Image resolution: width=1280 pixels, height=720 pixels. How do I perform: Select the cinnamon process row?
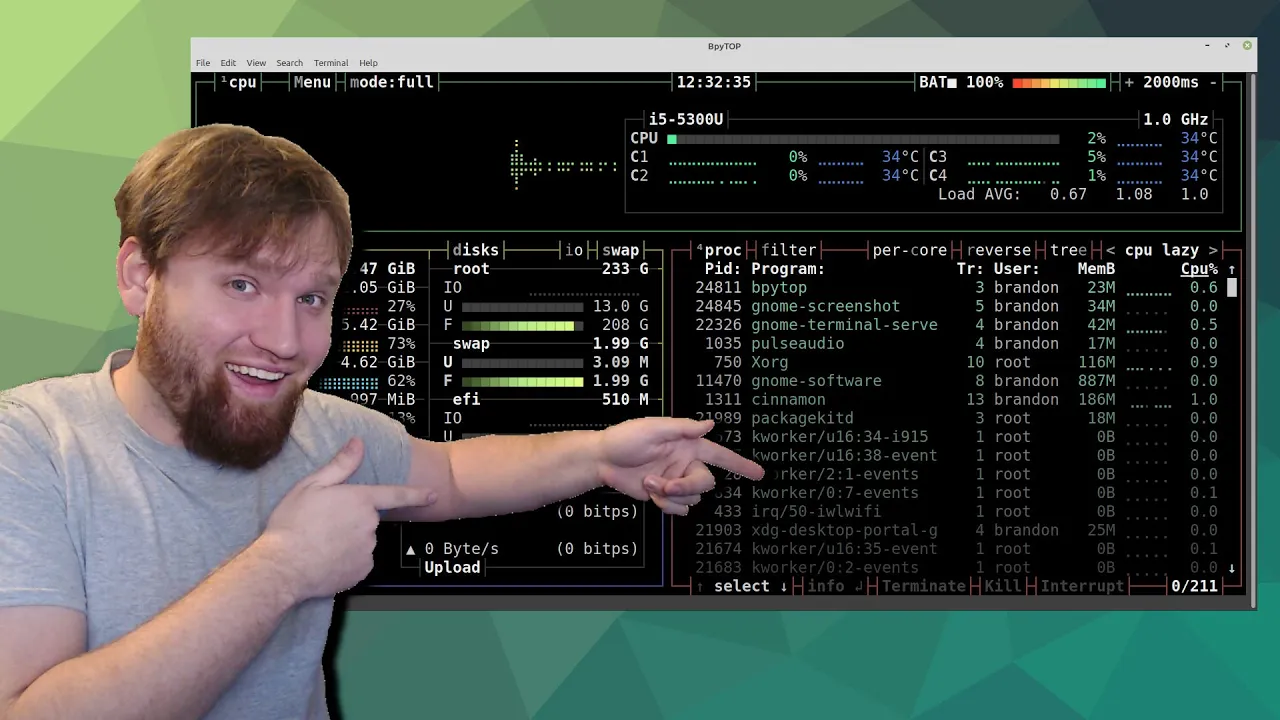tap(956, 400)
